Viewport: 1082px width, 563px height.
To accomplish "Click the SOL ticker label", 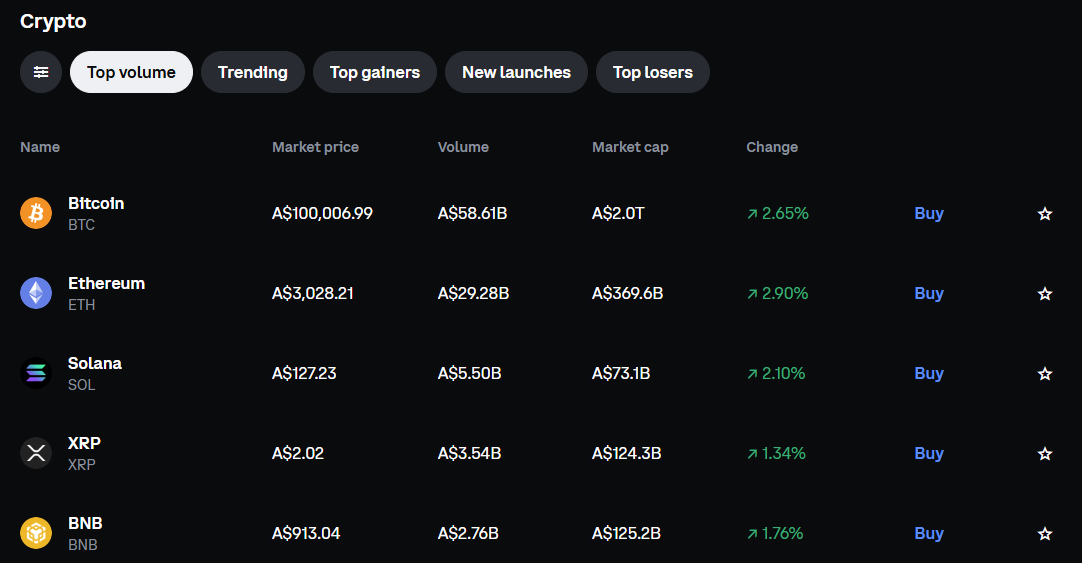I will [81, 385].
